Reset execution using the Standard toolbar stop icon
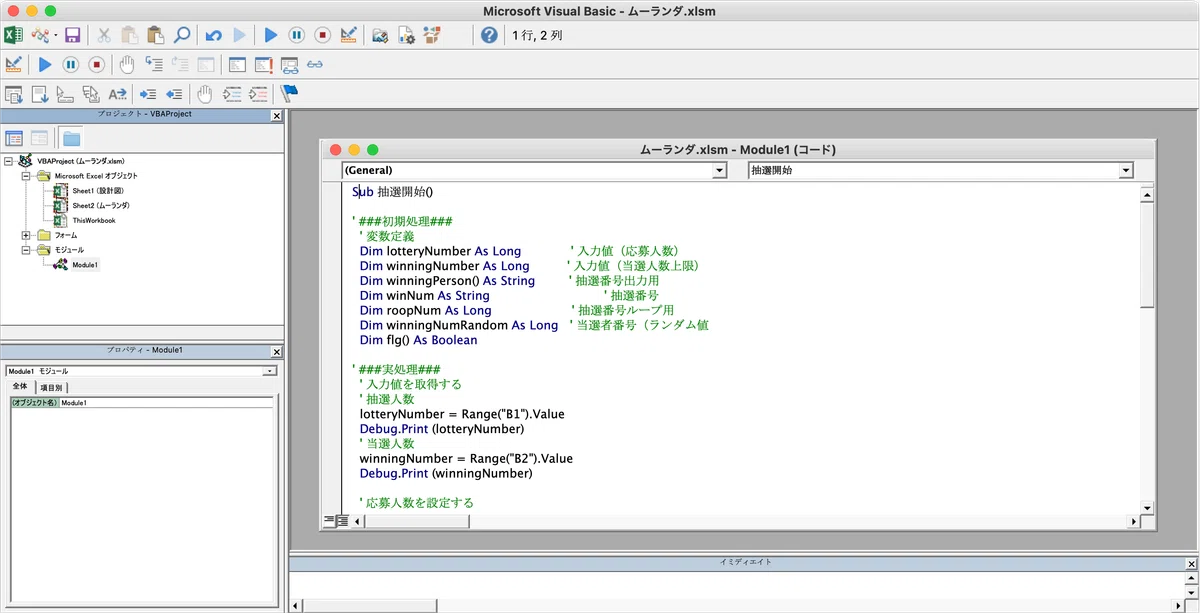 pyautogui.click(x=323, y=35)
